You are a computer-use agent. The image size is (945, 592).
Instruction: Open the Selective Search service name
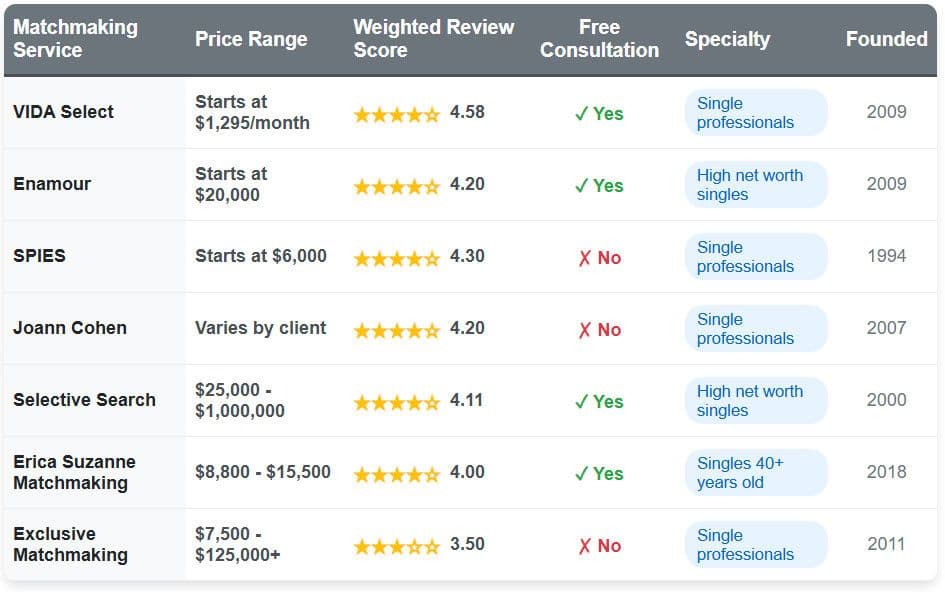point(84,400)
